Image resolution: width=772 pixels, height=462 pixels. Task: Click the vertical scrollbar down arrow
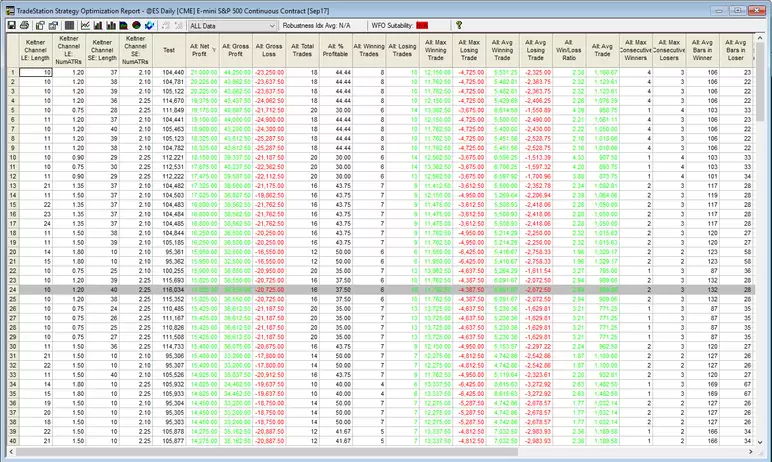click(760, 442)
